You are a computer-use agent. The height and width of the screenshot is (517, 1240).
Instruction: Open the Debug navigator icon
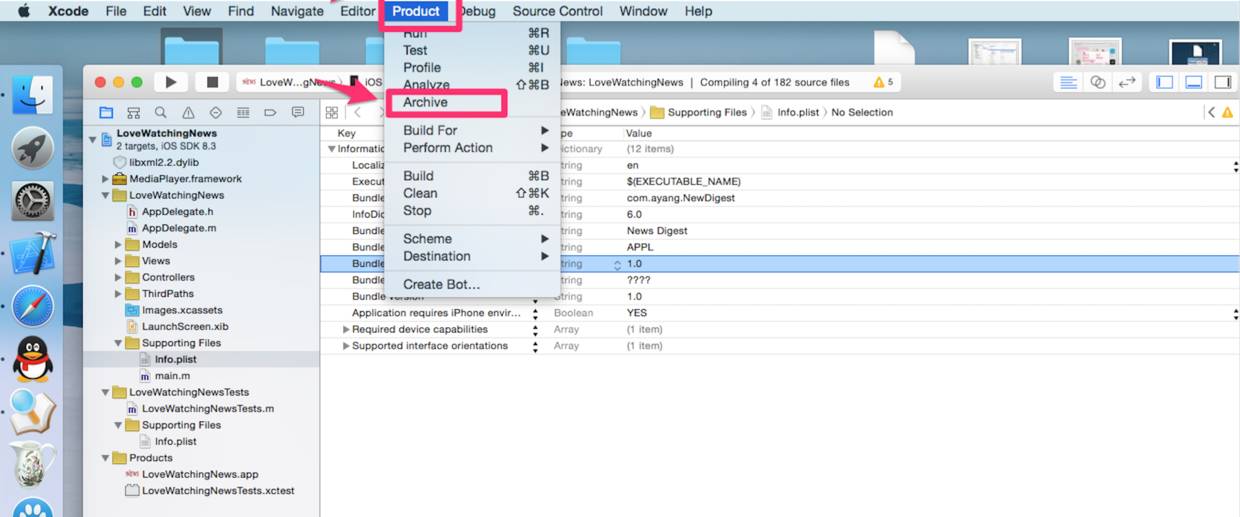click(x=242, y=113)
